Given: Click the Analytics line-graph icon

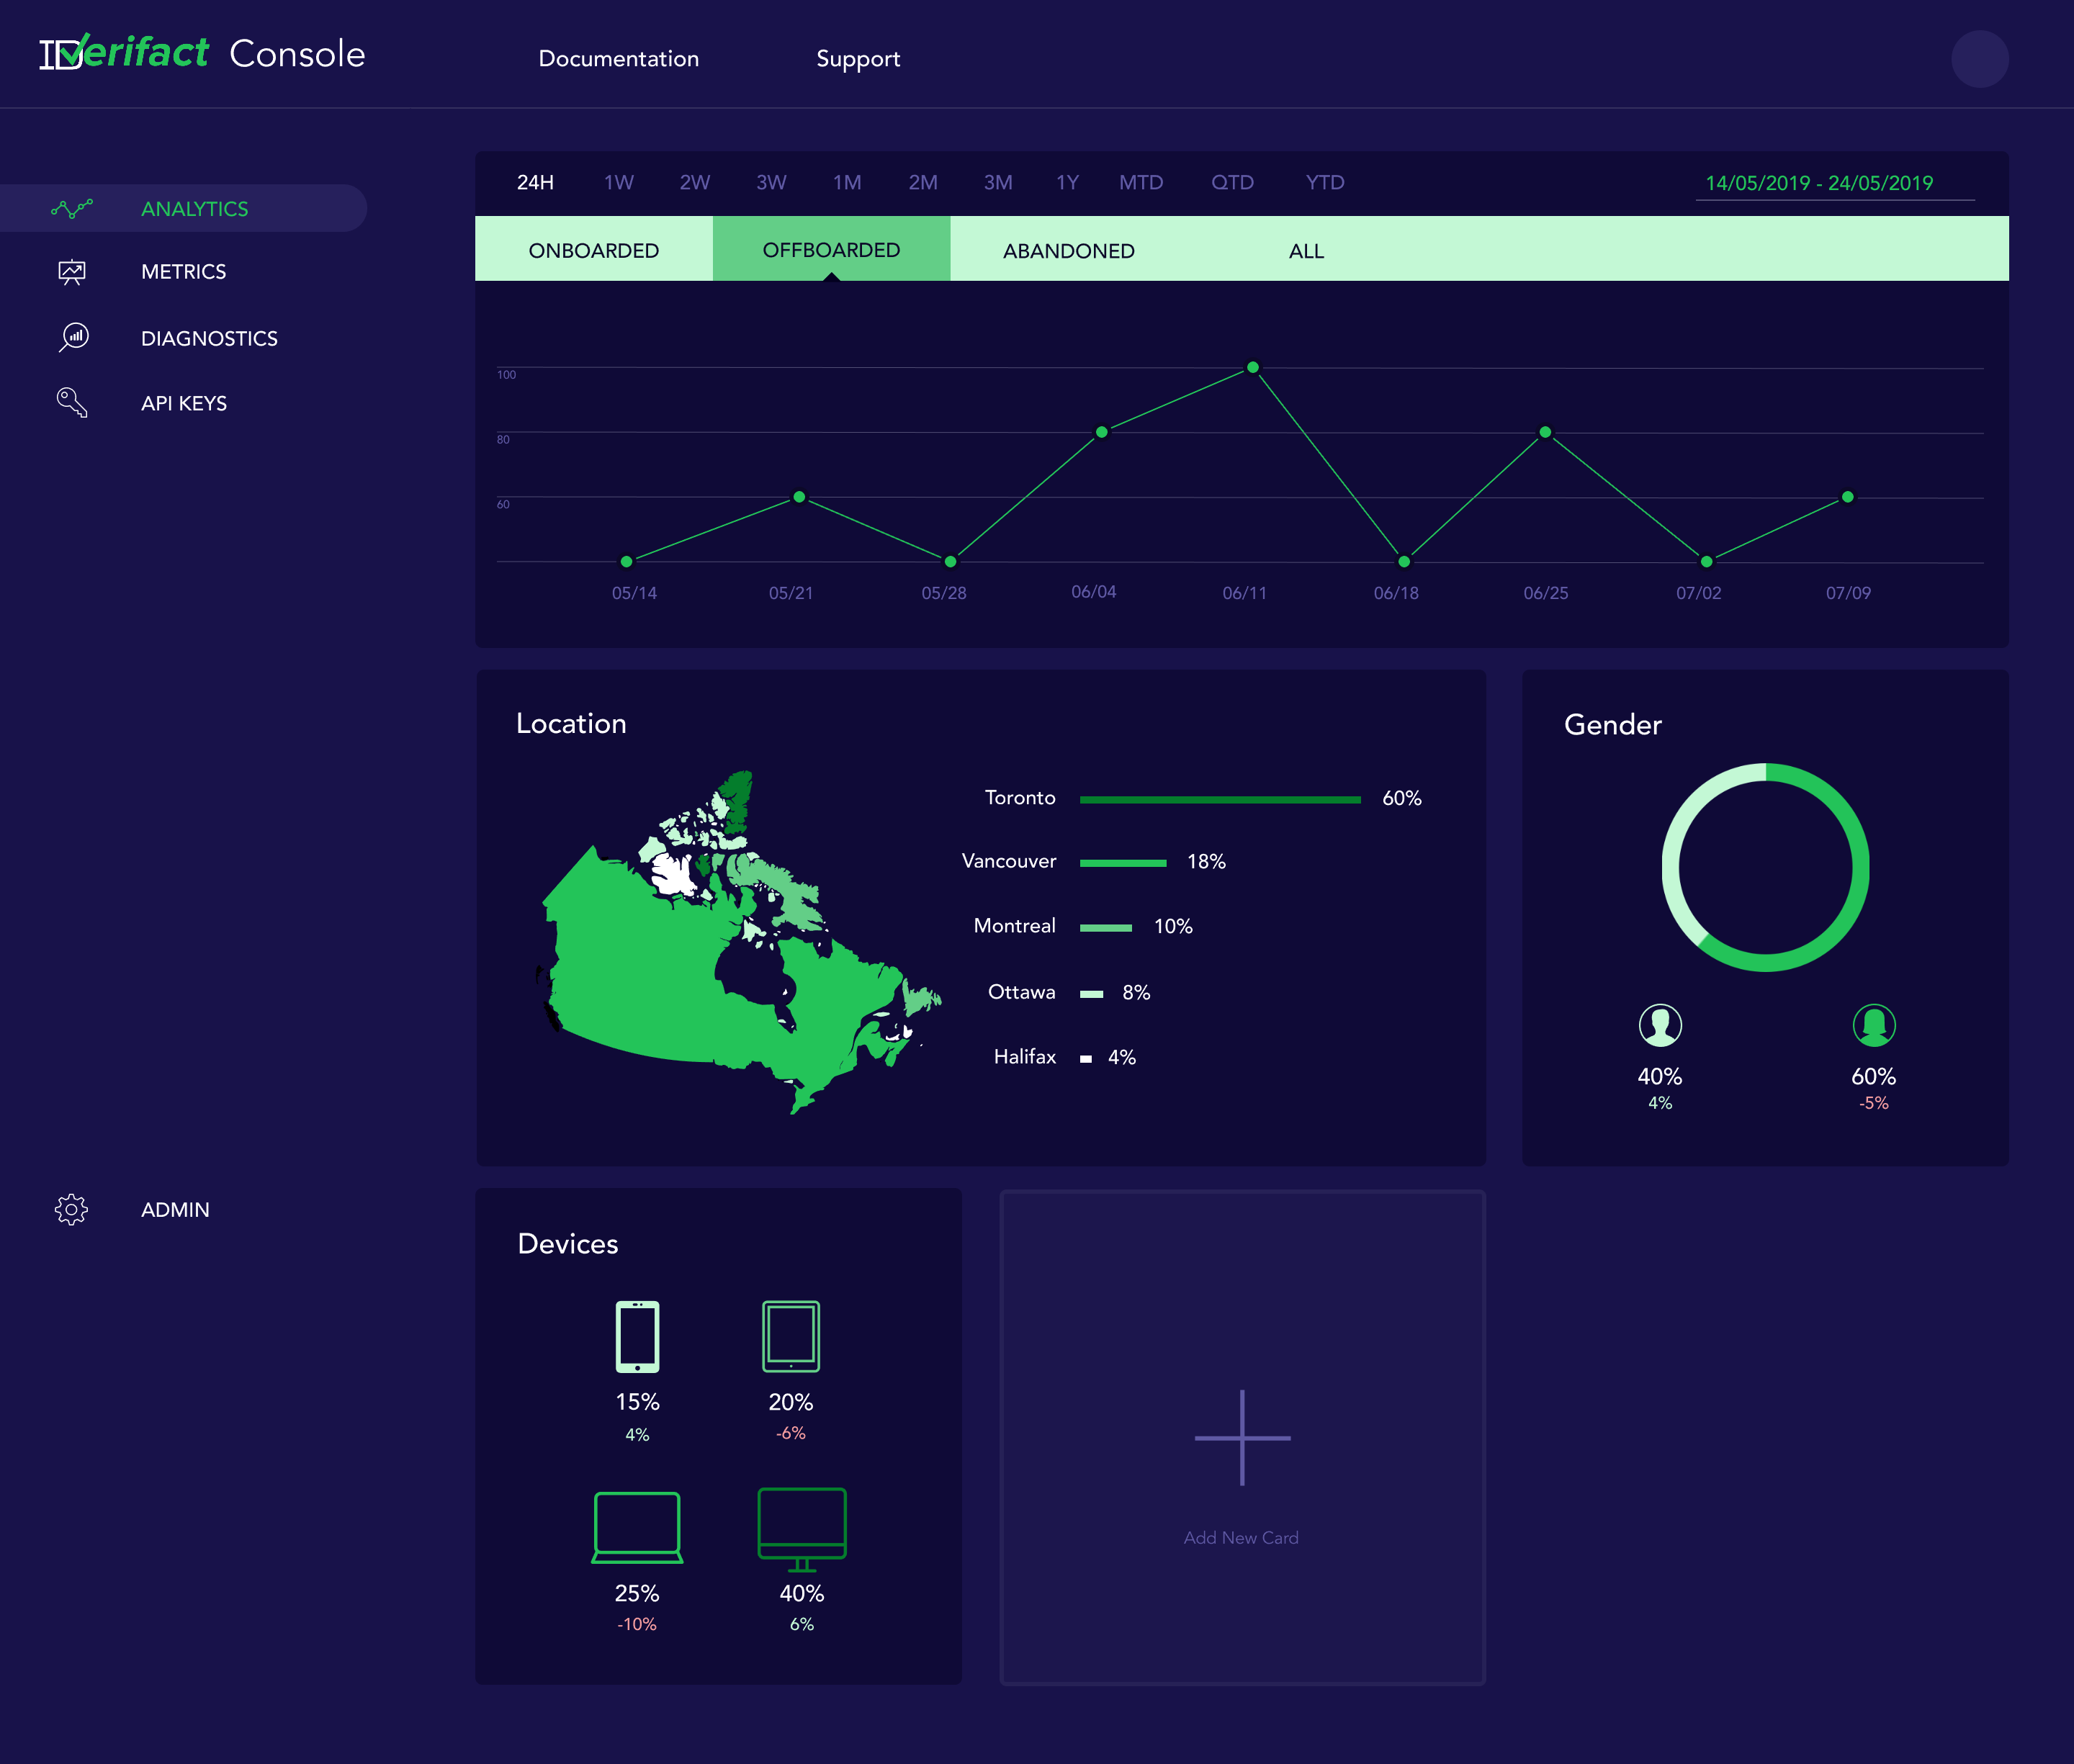Looking at the screenshot, I should (x=72, y=208).
